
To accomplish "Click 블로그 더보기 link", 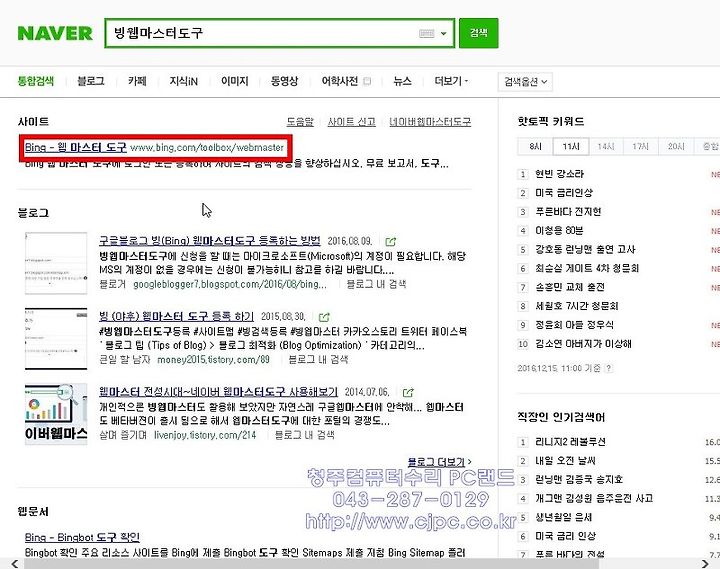I will [439, 462].
